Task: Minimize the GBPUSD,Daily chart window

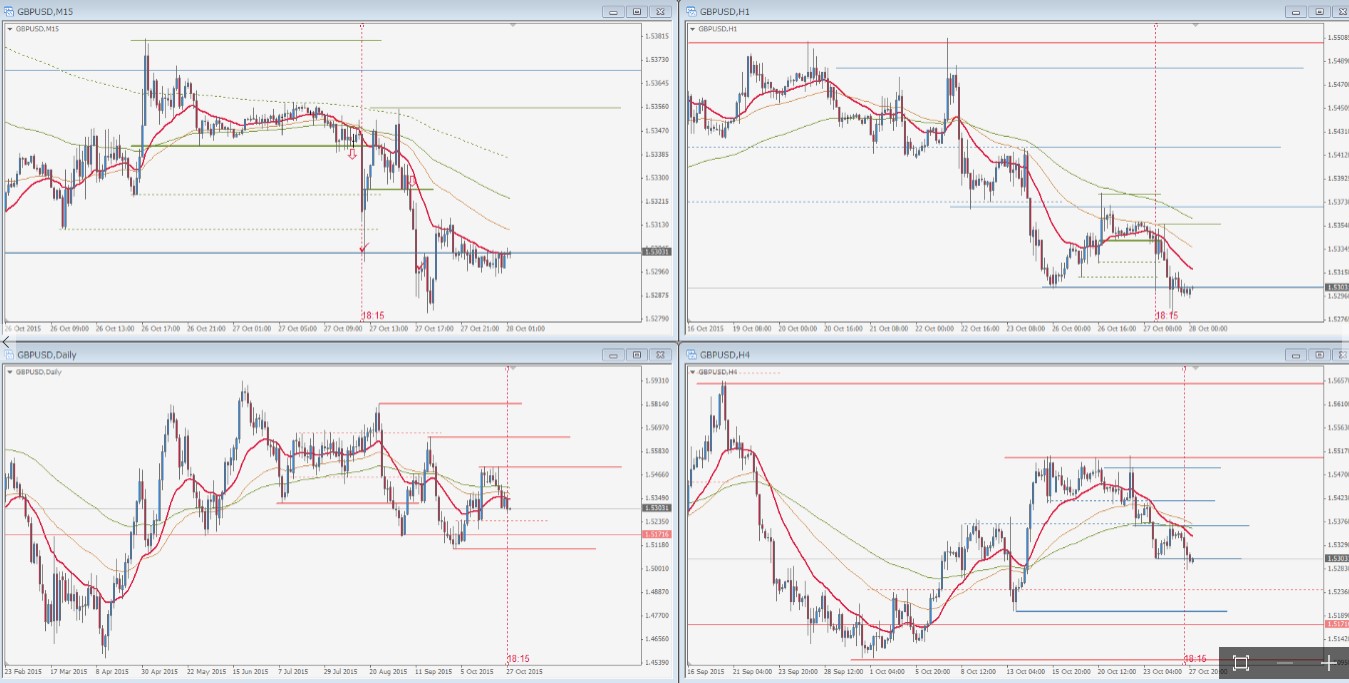Action: tap(613, 354)
